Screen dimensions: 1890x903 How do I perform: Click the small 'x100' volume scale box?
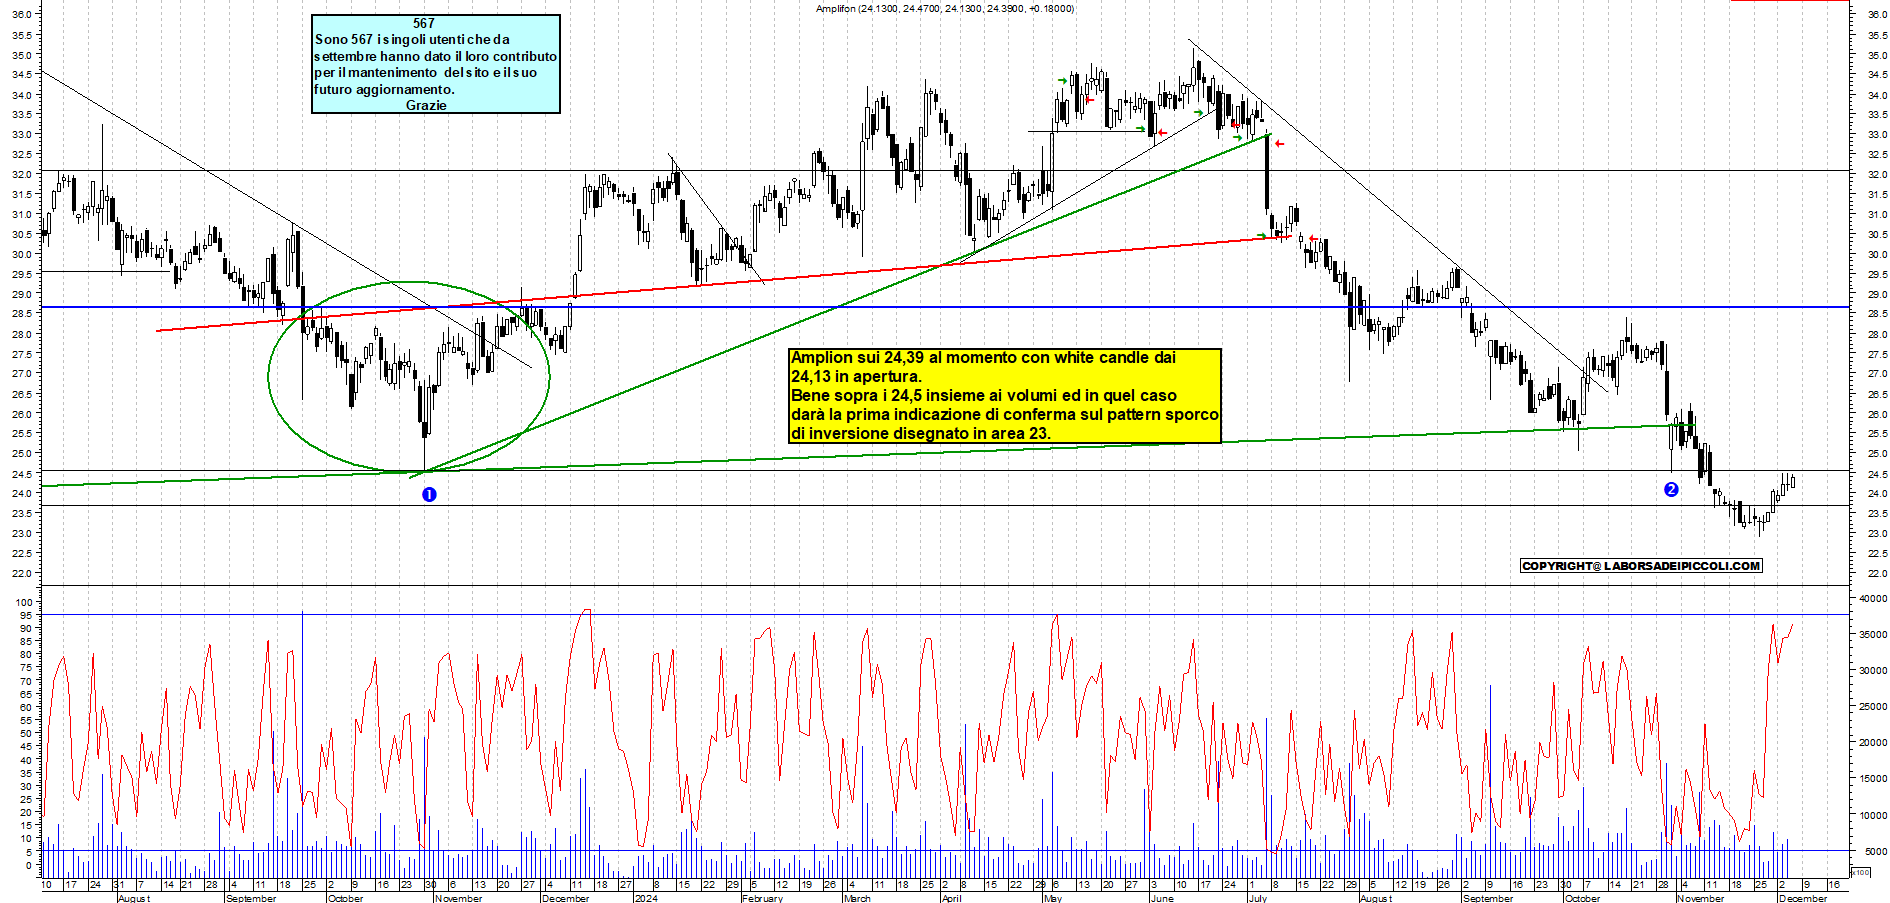click(x=1860, y=872)
